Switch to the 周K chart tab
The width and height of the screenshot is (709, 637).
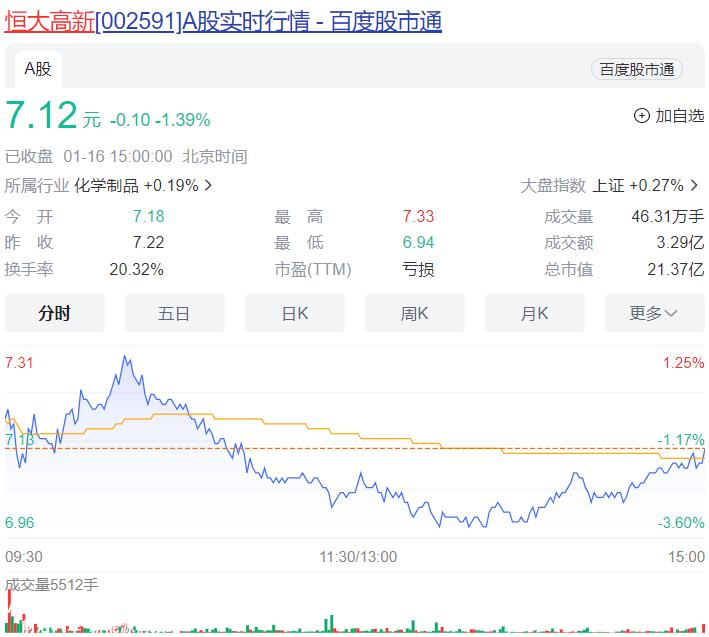point(415,313)
